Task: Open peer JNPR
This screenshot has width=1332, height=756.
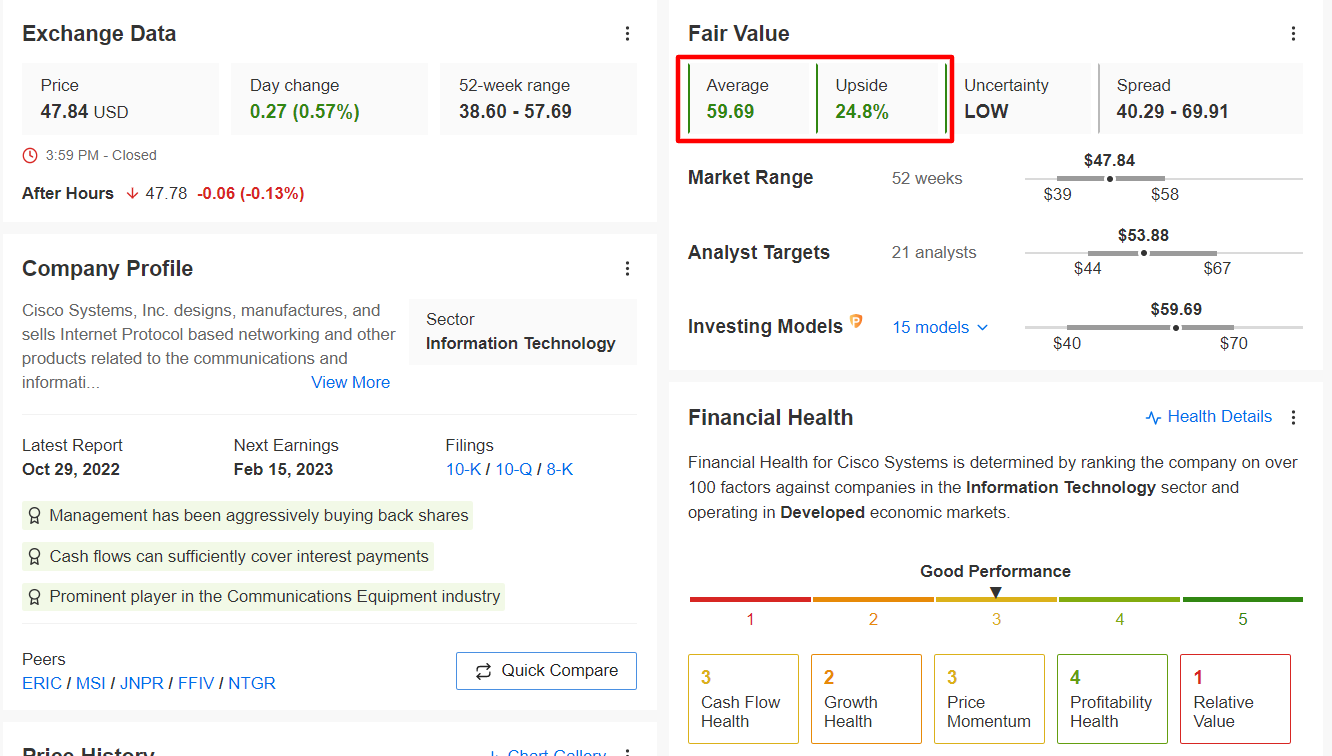Action: [x=142, y=684]
